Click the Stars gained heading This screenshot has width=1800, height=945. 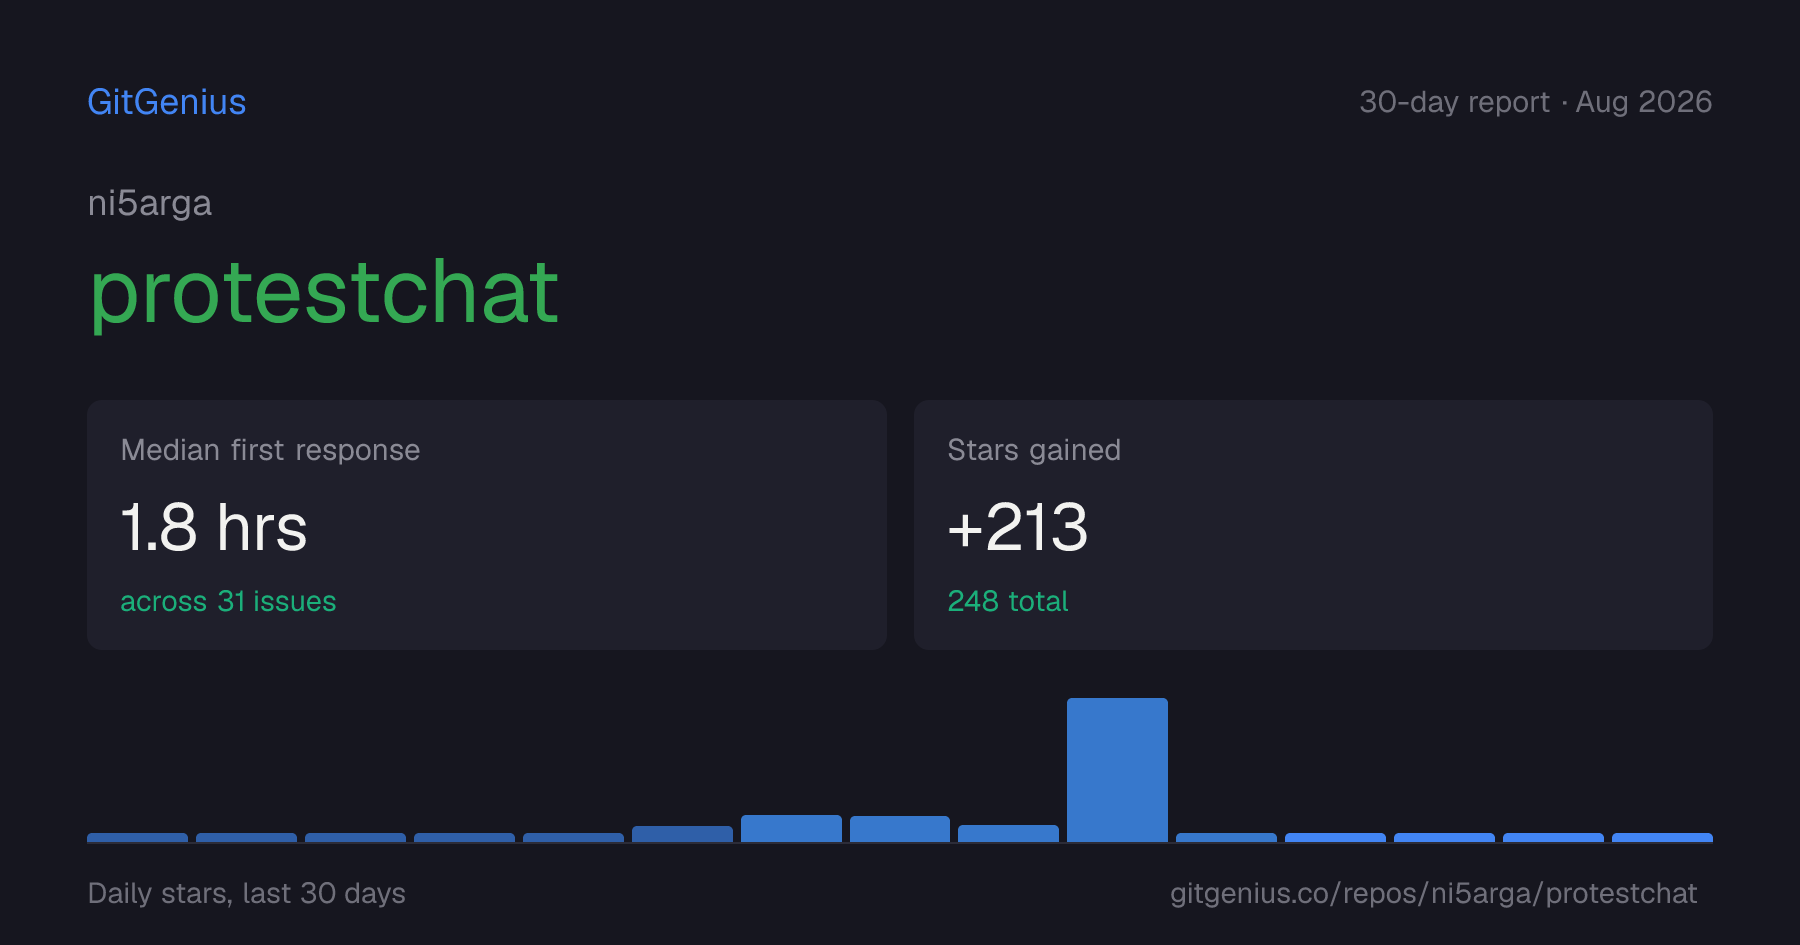(x=1034, y=450)
